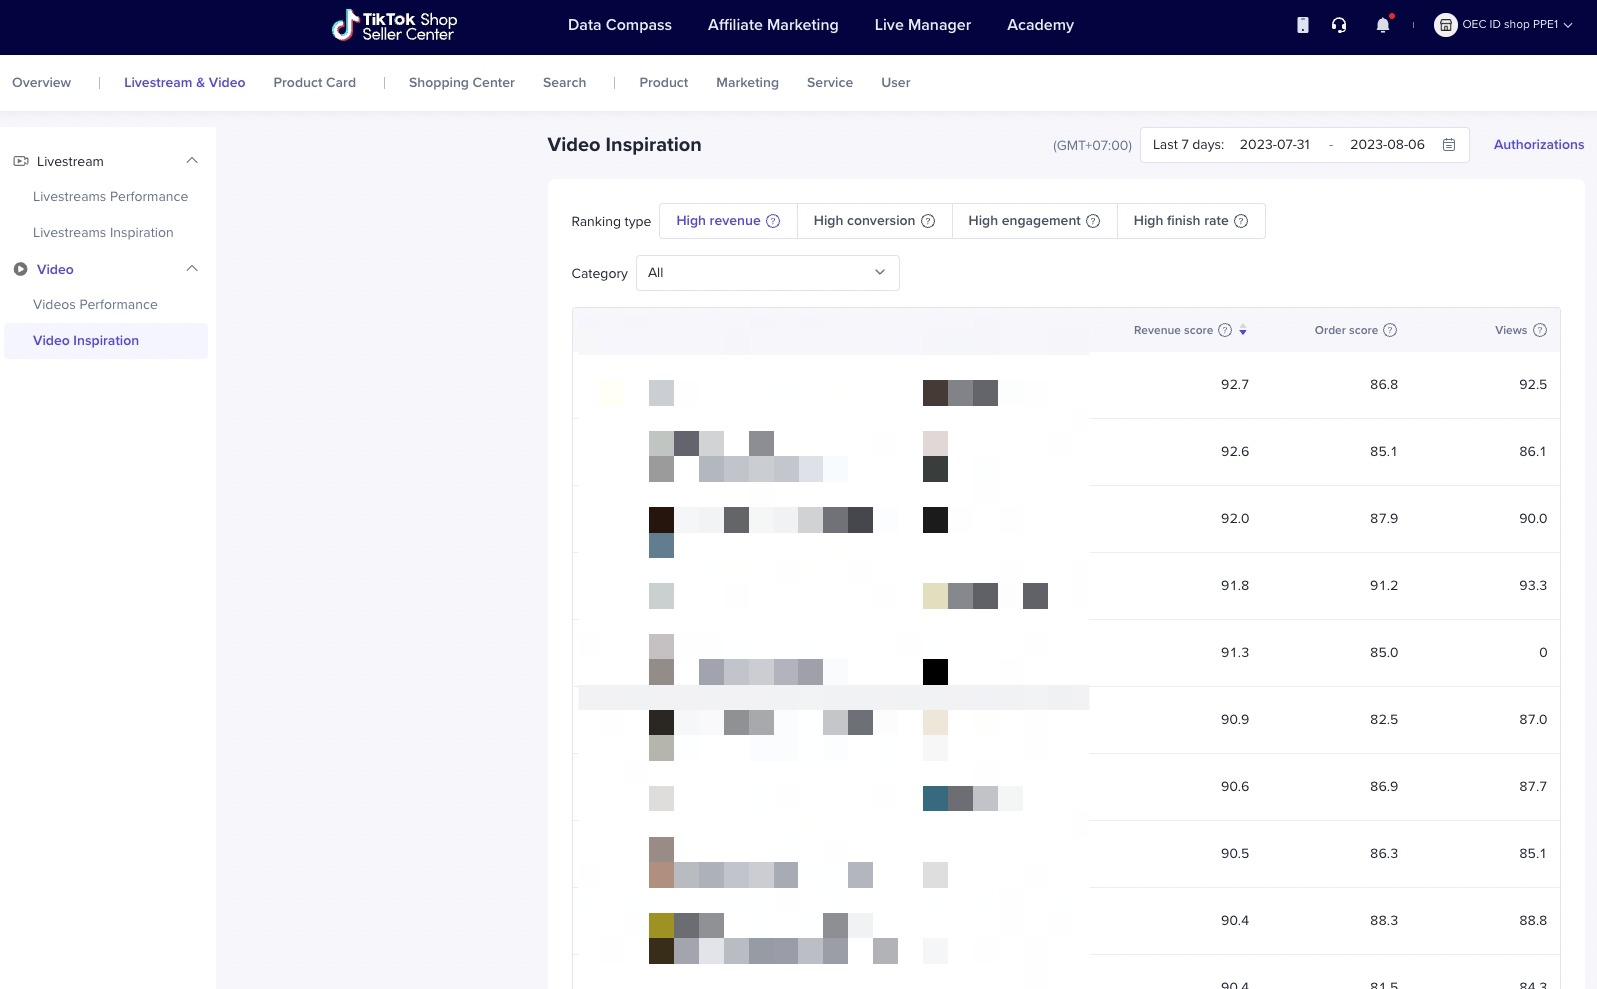
Task: Open the headset customer support icon
Action: click(1339, 25)
